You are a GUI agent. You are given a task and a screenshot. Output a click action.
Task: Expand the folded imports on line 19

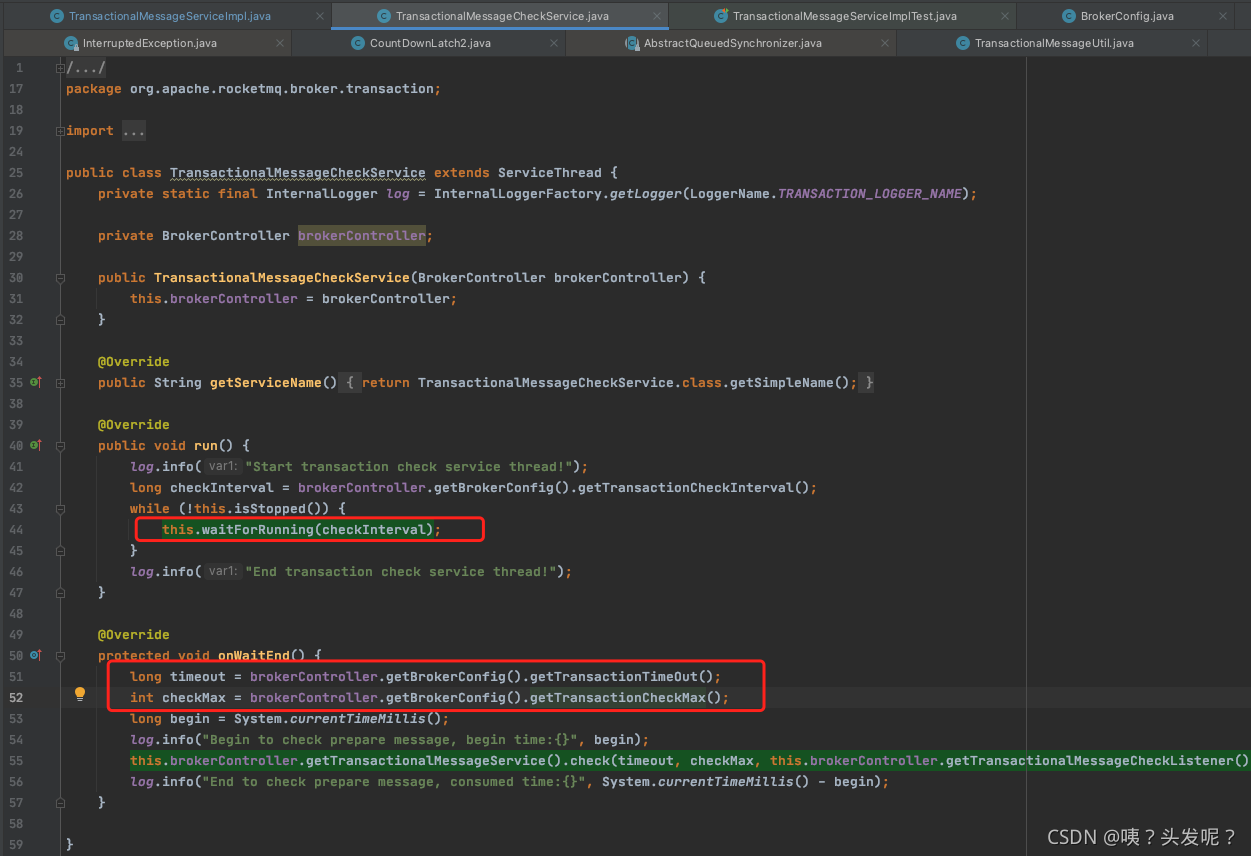[60, 131]
